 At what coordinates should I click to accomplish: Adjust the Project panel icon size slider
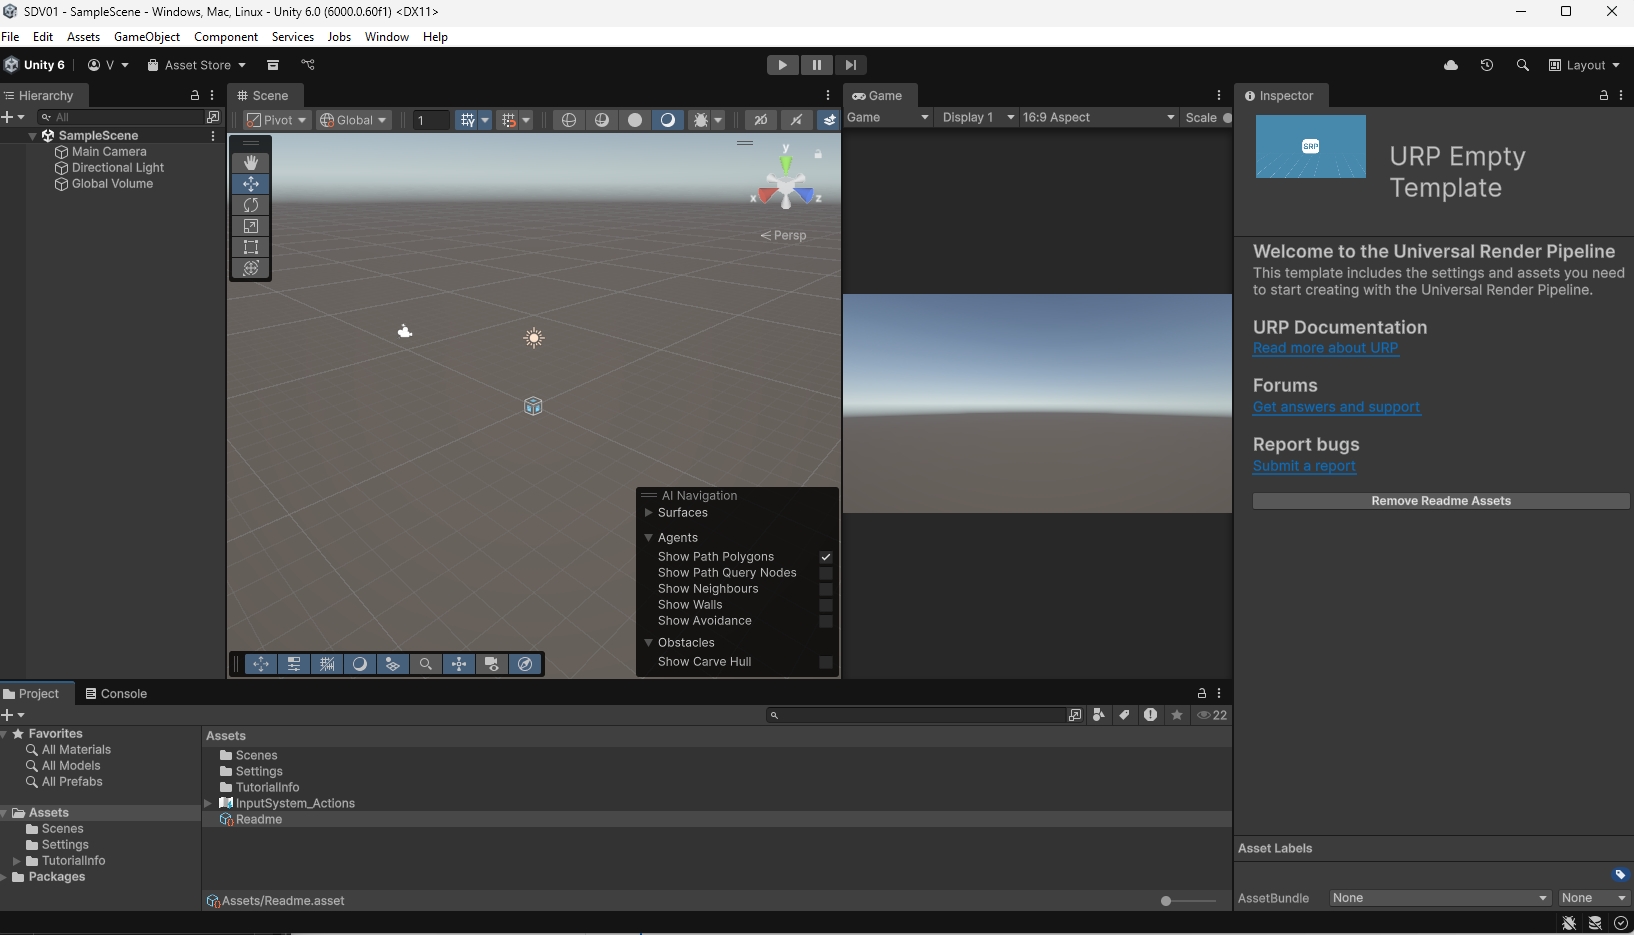pyautogui.click(x=1166, y=901)
